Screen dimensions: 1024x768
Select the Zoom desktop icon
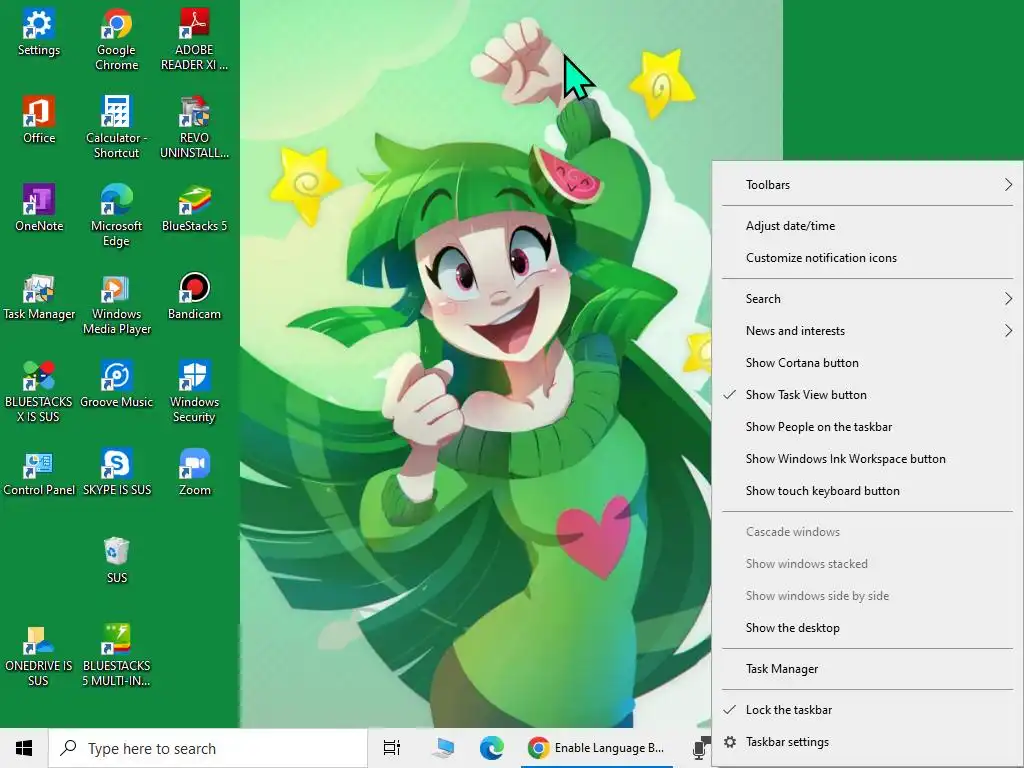click(194, 473)
